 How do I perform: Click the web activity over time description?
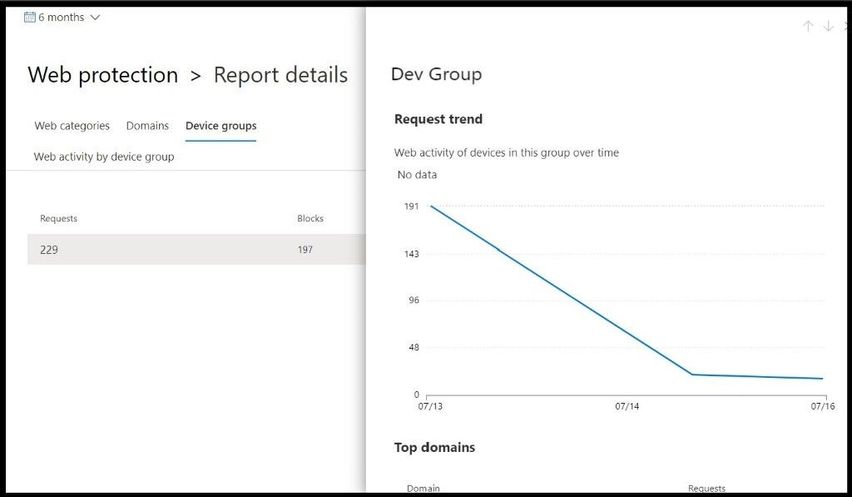coord(506,153)
